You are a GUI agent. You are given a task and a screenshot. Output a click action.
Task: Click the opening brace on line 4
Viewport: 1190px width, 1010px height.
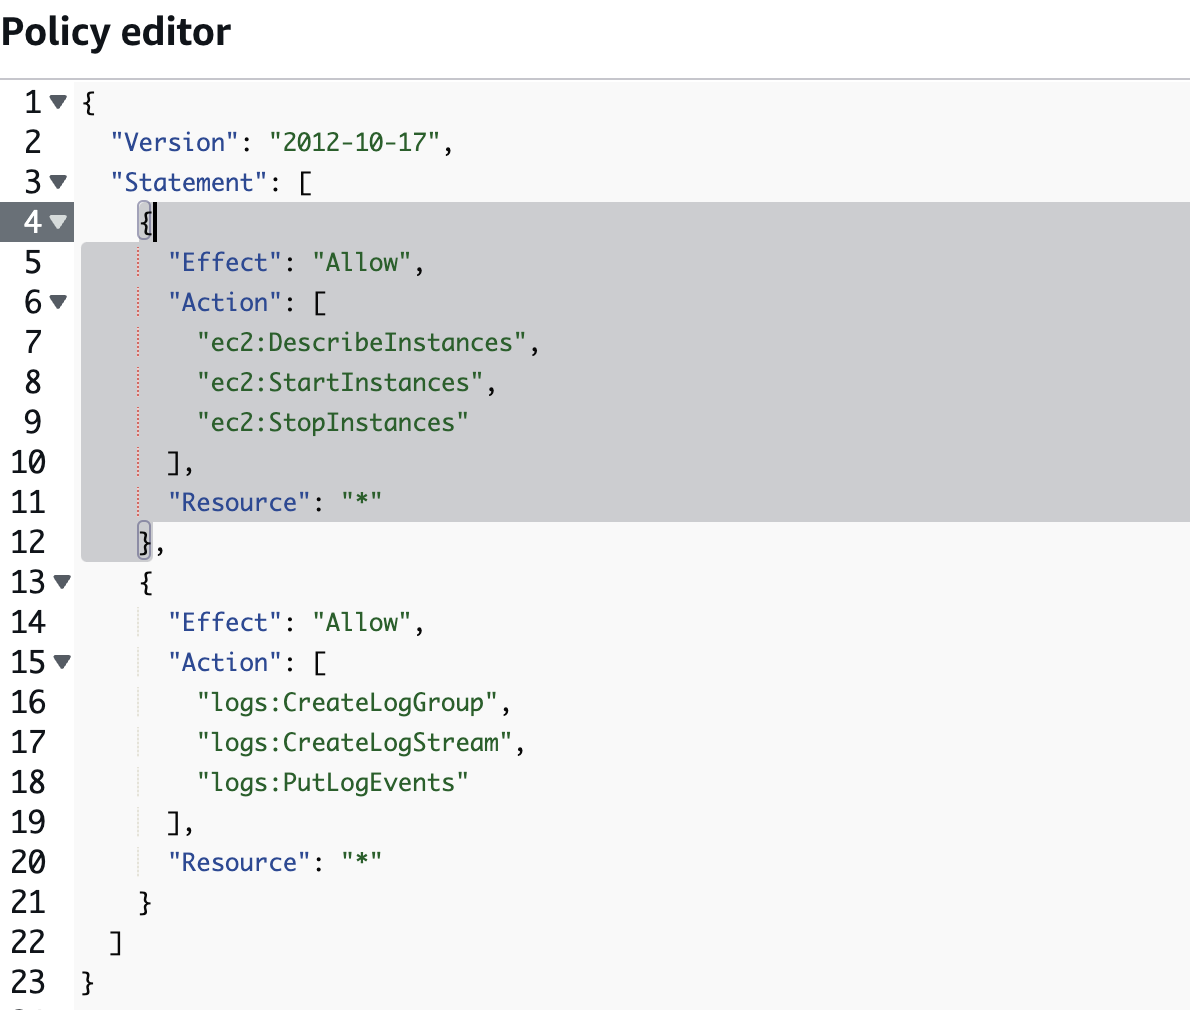146,222
